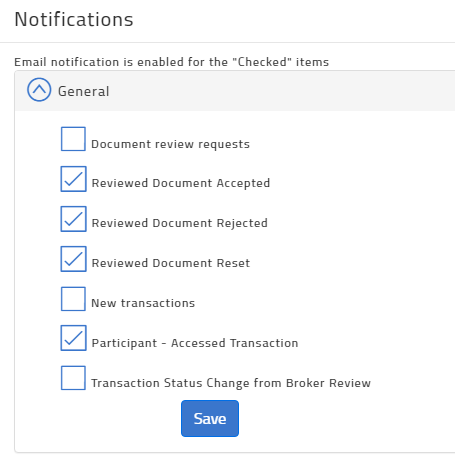Click the 'Reviewed Document Rejected' label text

[x=180, y=223]
